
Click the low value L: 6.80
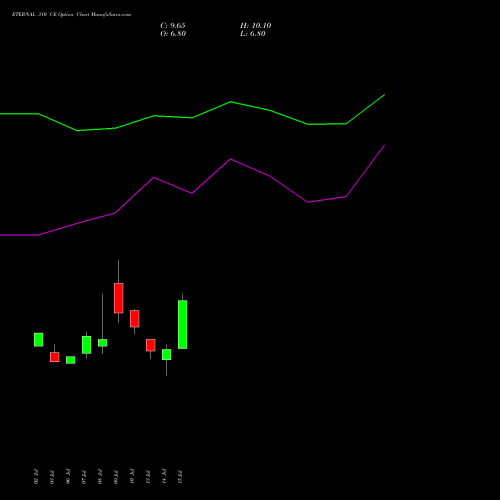(253, 34)
